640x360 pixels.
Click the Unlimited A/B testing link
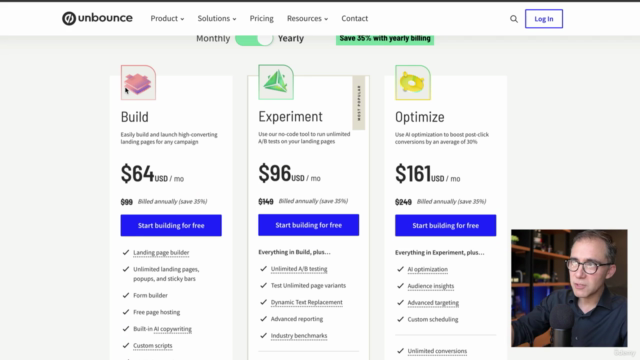tap(299, 269)
